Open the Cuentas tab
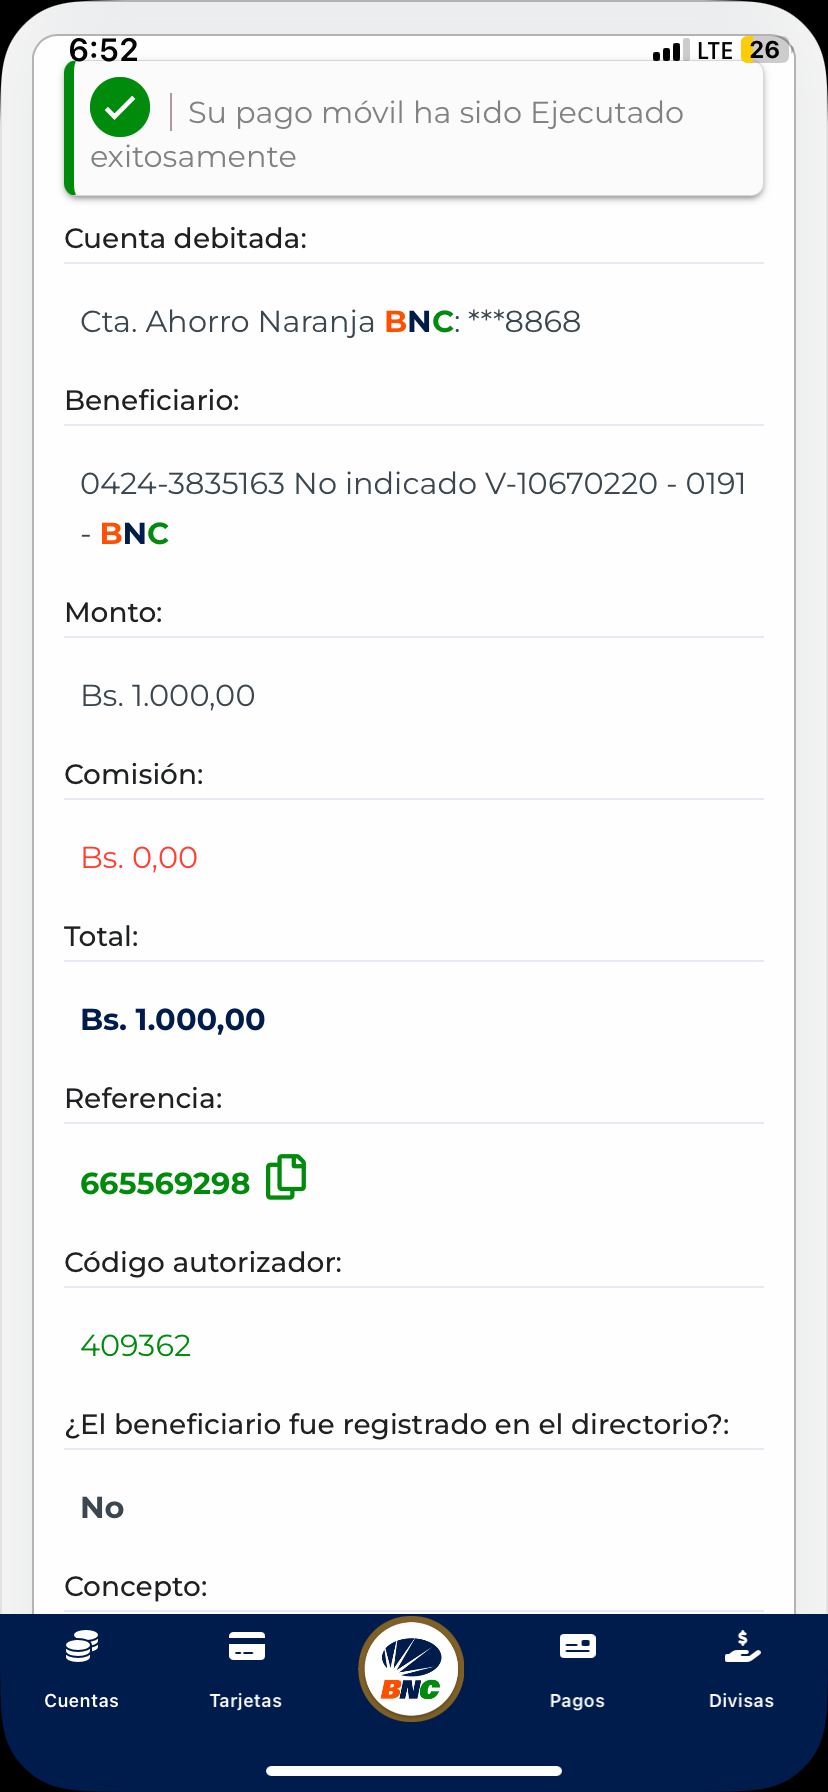 pos(82,1671)
